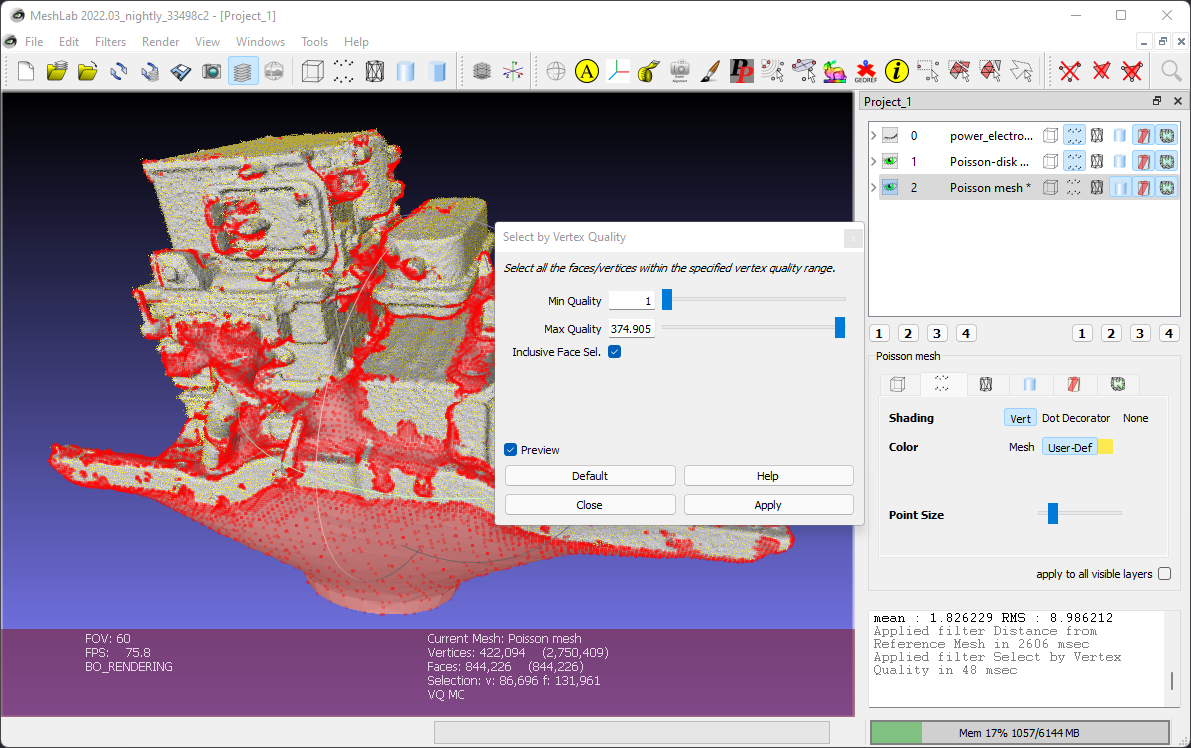Expand the power_electro layer tree row
This screenshot has height=748, width=1191.
(x=874, y=136)
